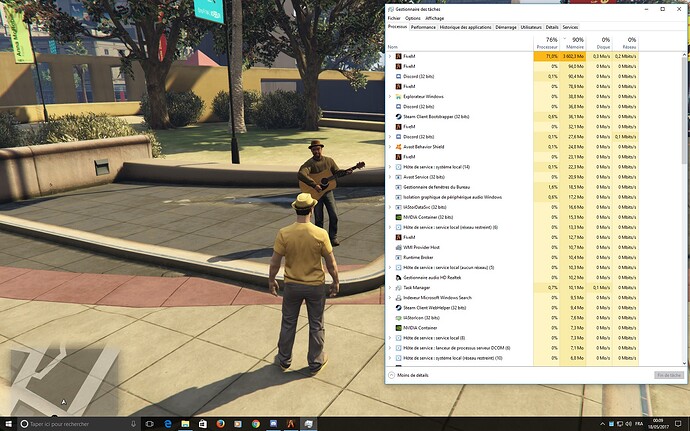
Task: Select Isolation graphique de périphérique audio Windows row
Action: (x=512, y=197)
